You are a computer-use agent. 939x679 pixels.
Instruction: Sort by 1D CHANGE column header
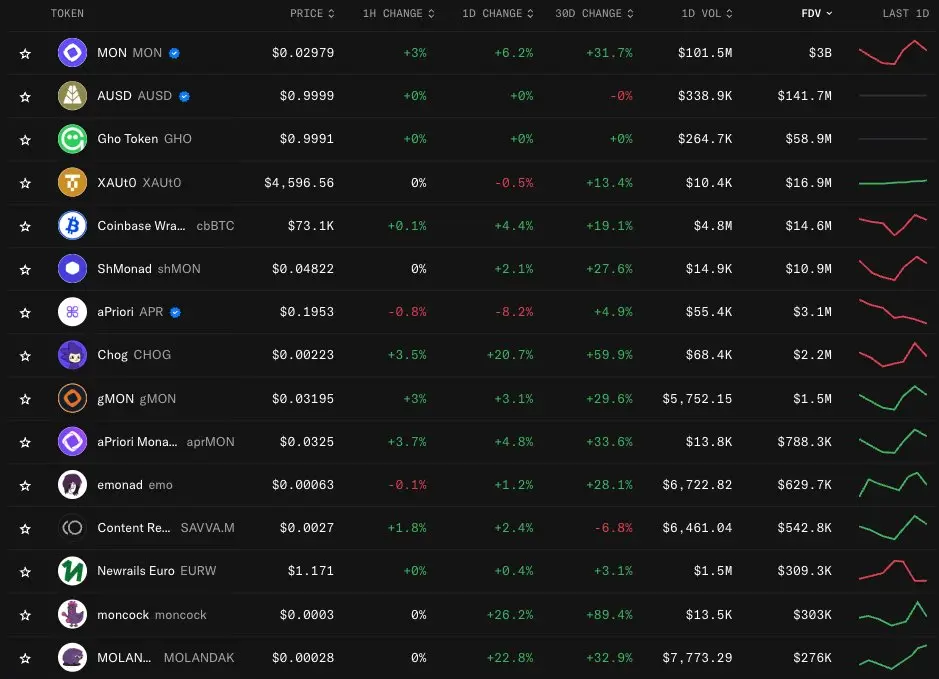pyautogui.click(x=498, y=13)
